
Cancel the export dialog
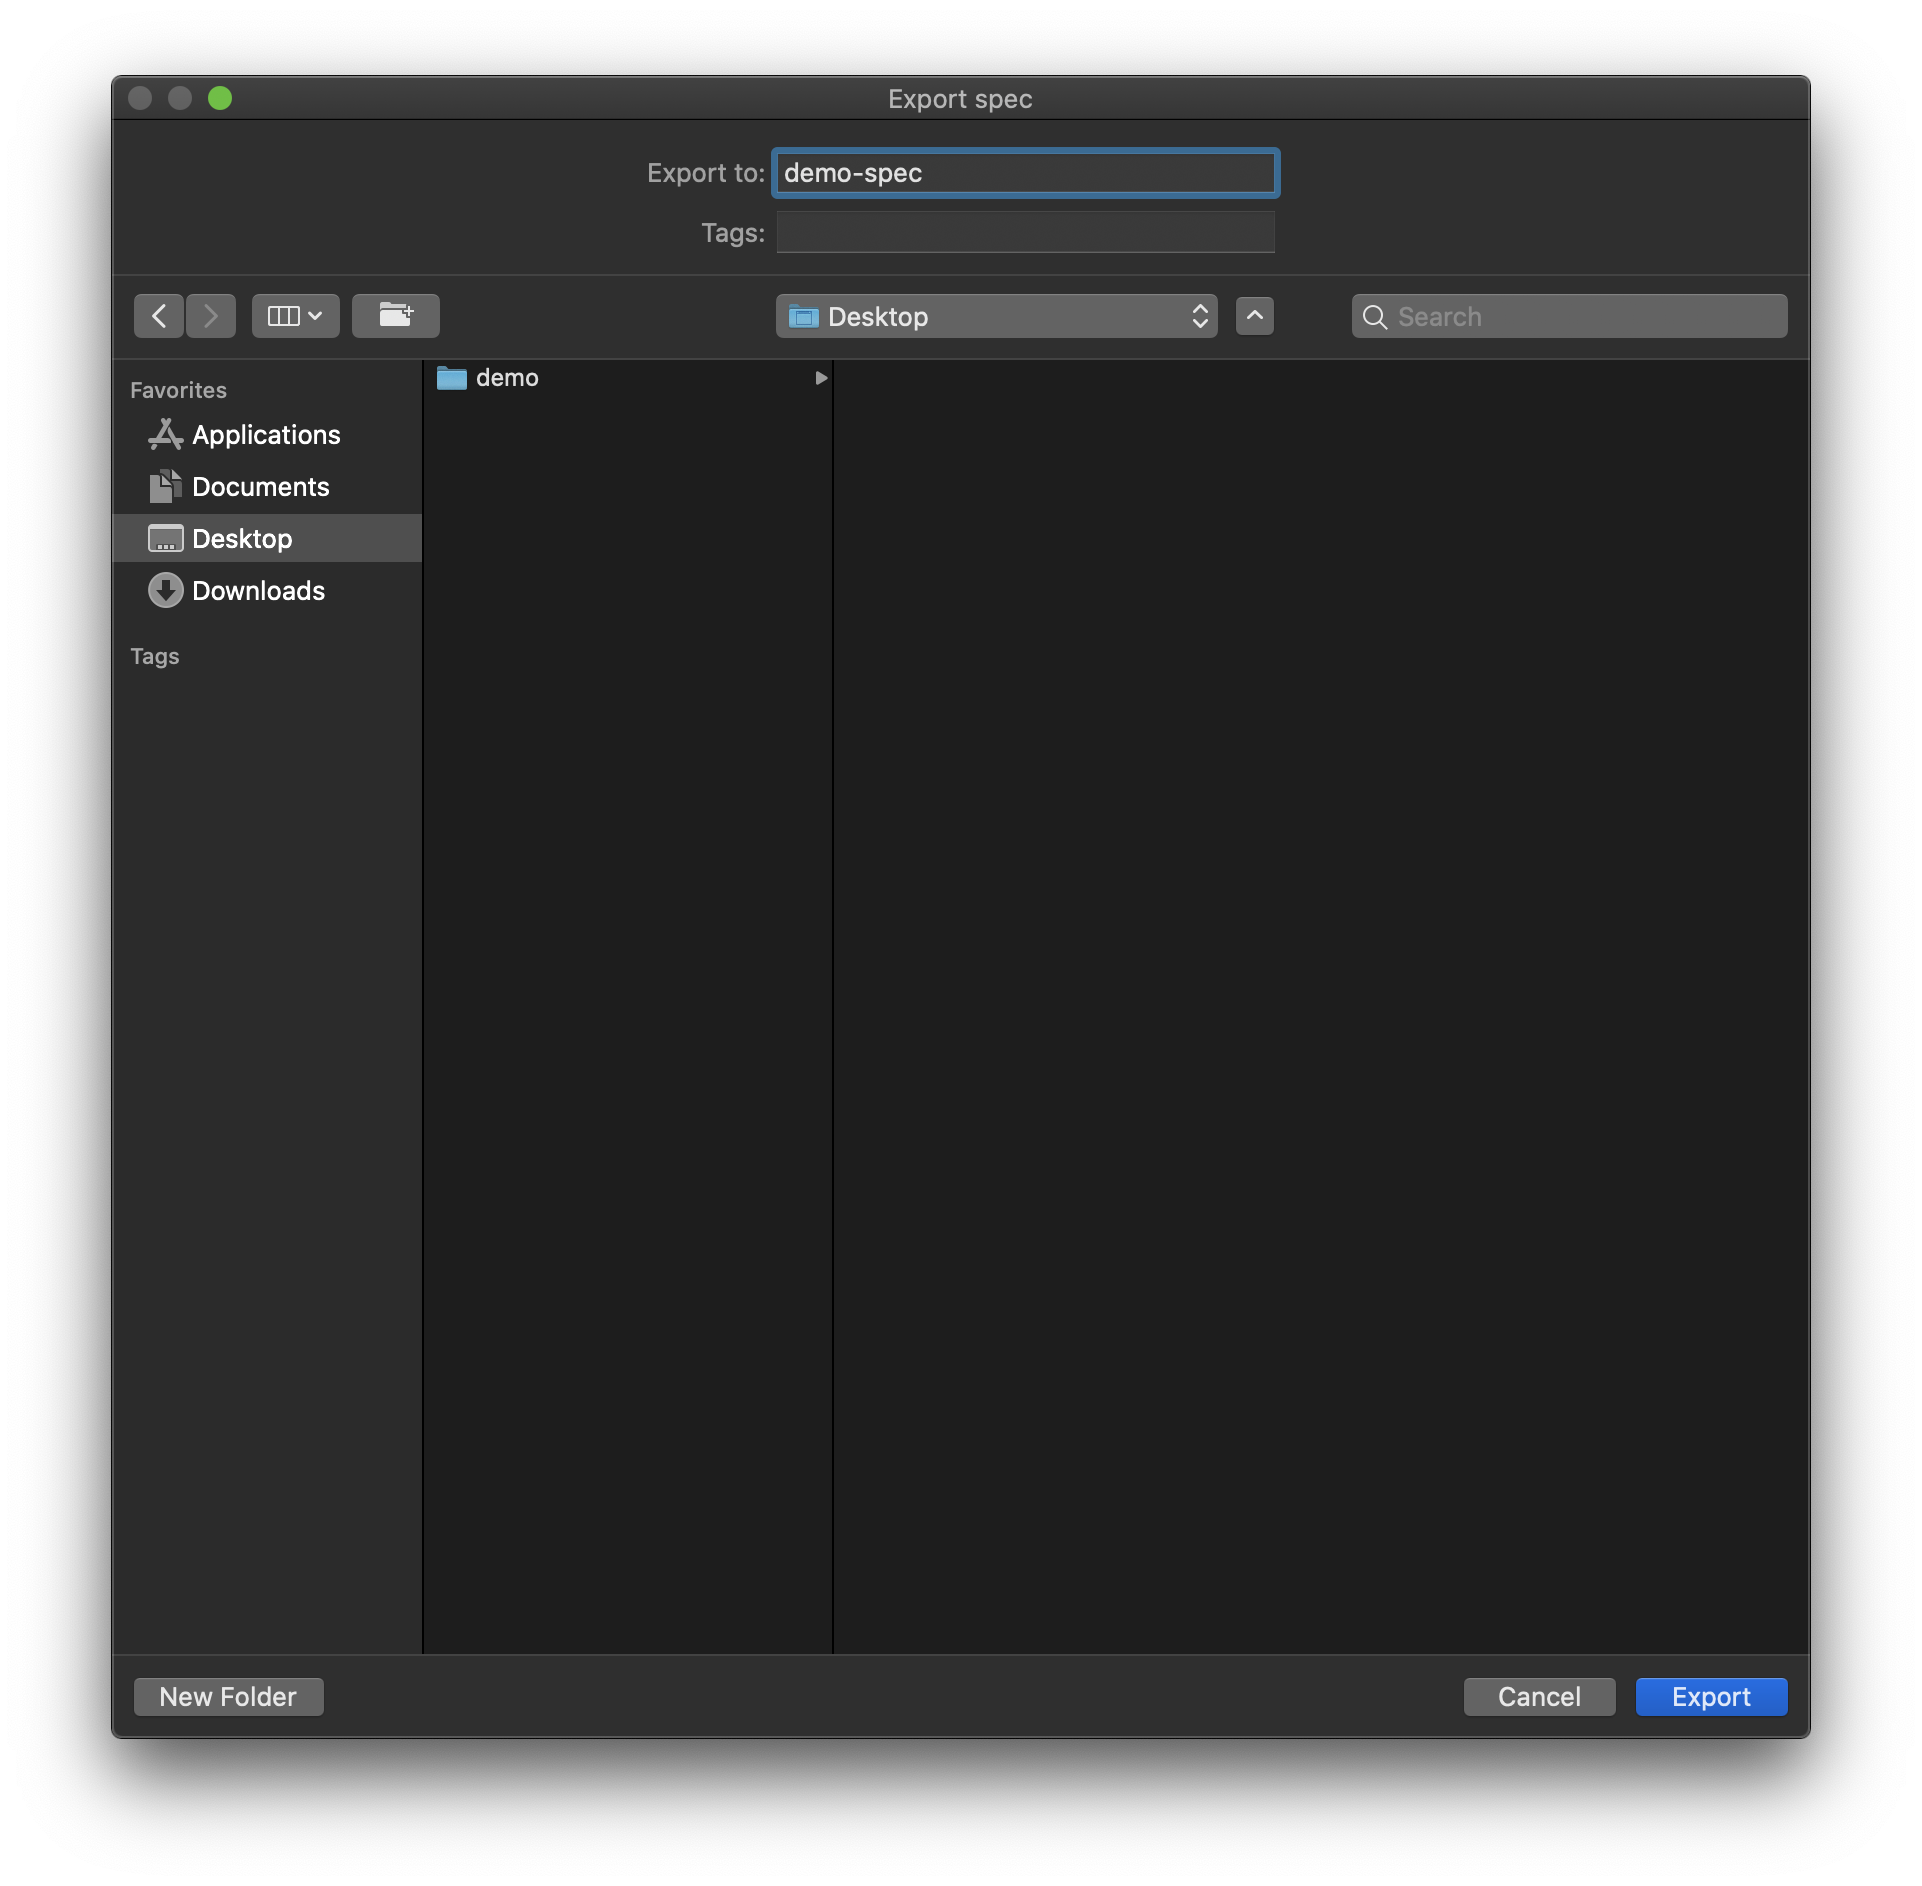[1538, 1697]
